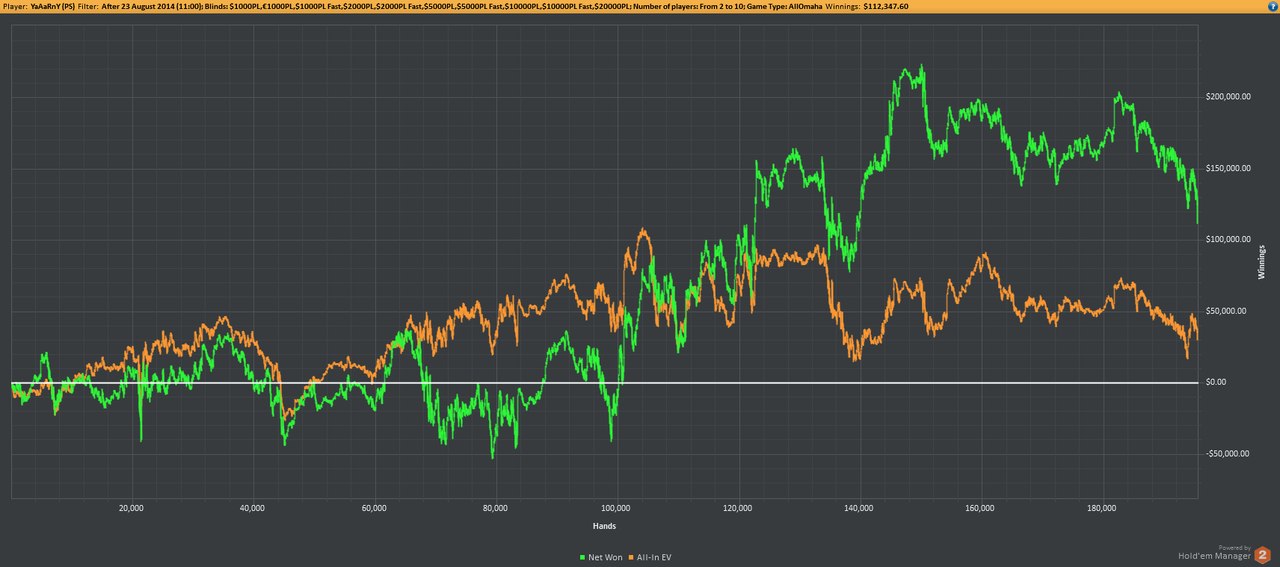Image resolution: width=1280 pixels, height=567 pixels.
Task: Toggle the Net Won series legend label
Action: click(605, 555)
